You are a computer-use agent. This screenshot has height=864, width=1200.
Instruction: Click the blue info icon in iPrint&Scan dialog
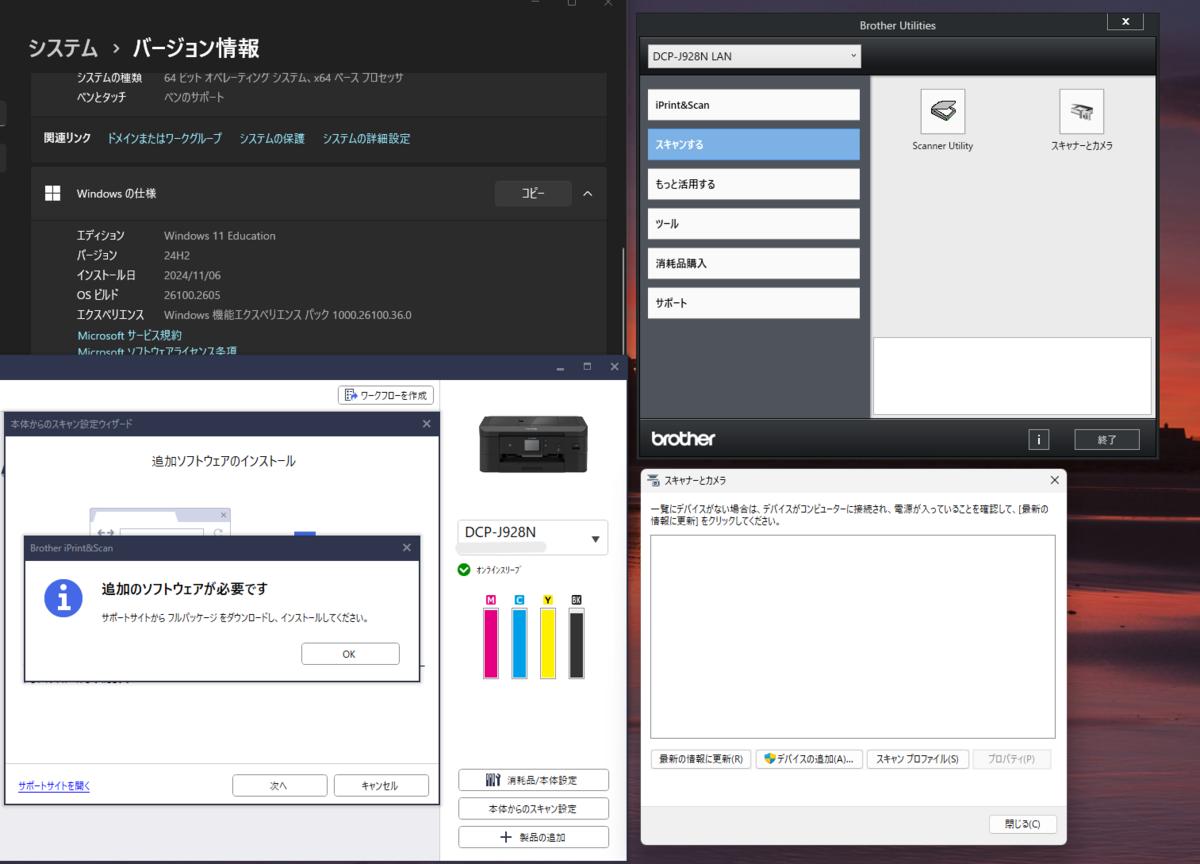63,598
